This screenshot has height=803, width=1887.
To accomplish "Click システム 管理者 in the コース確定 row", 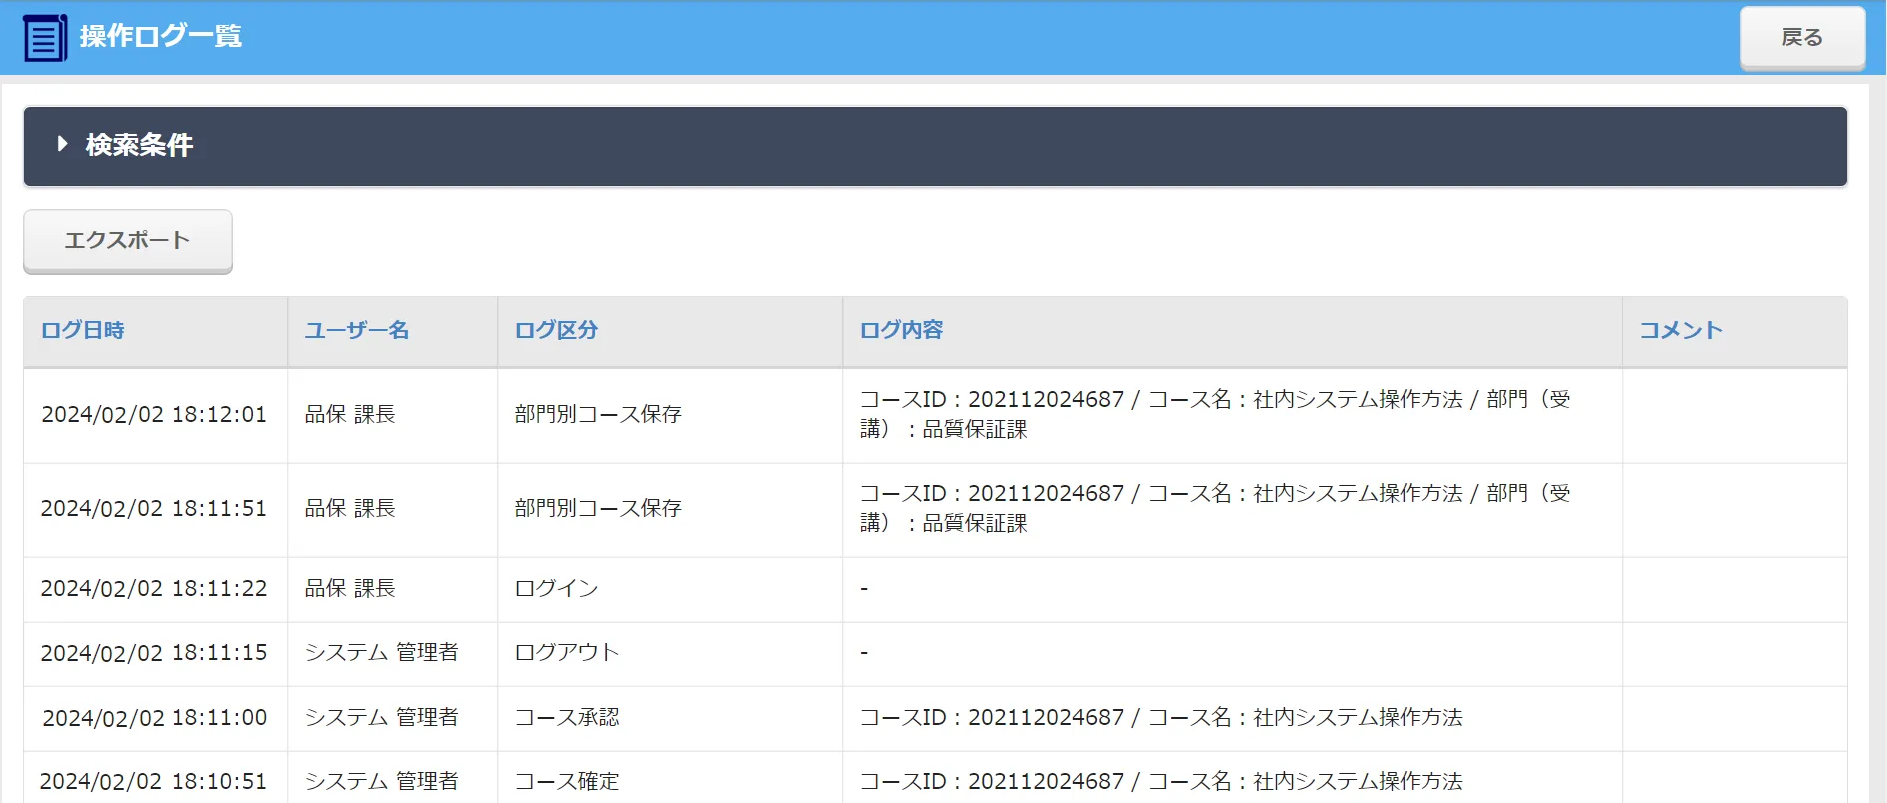I will point(382,781).
